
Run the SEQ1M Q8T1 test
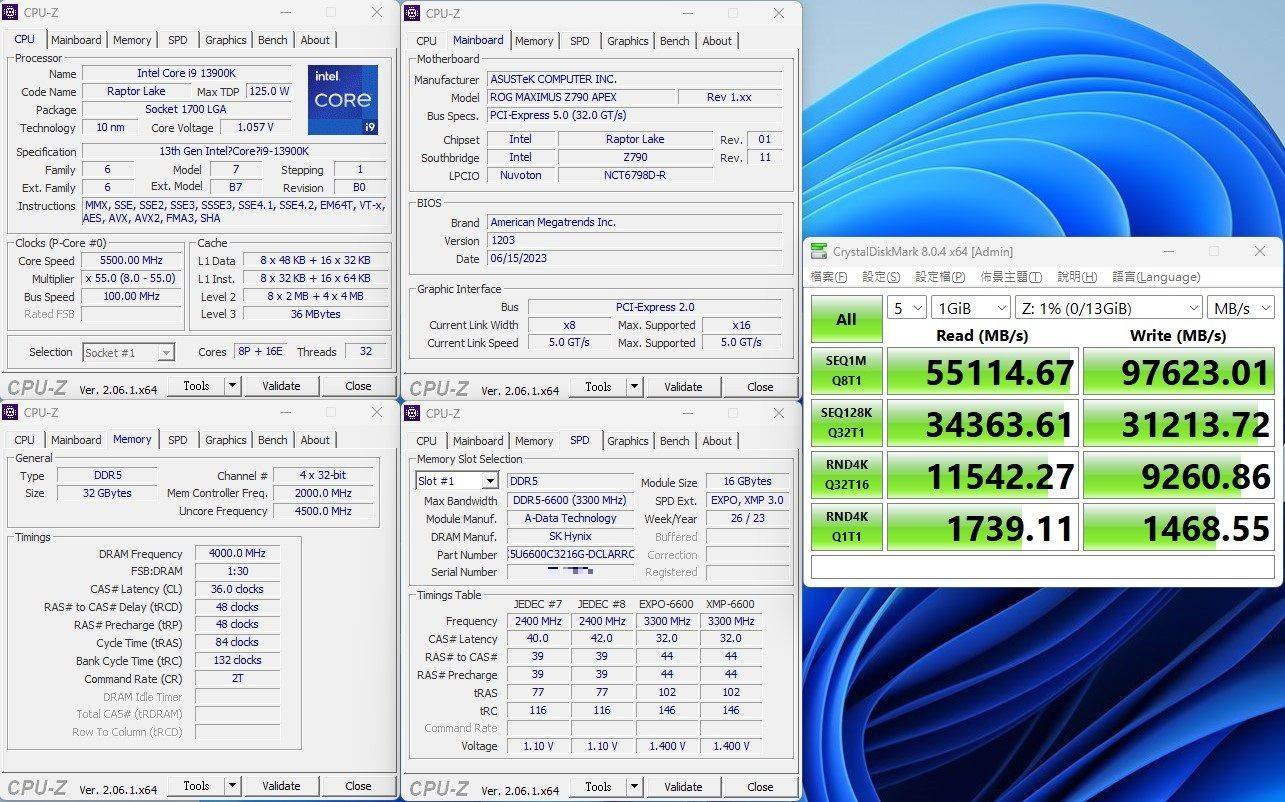[x=846, y=371]
